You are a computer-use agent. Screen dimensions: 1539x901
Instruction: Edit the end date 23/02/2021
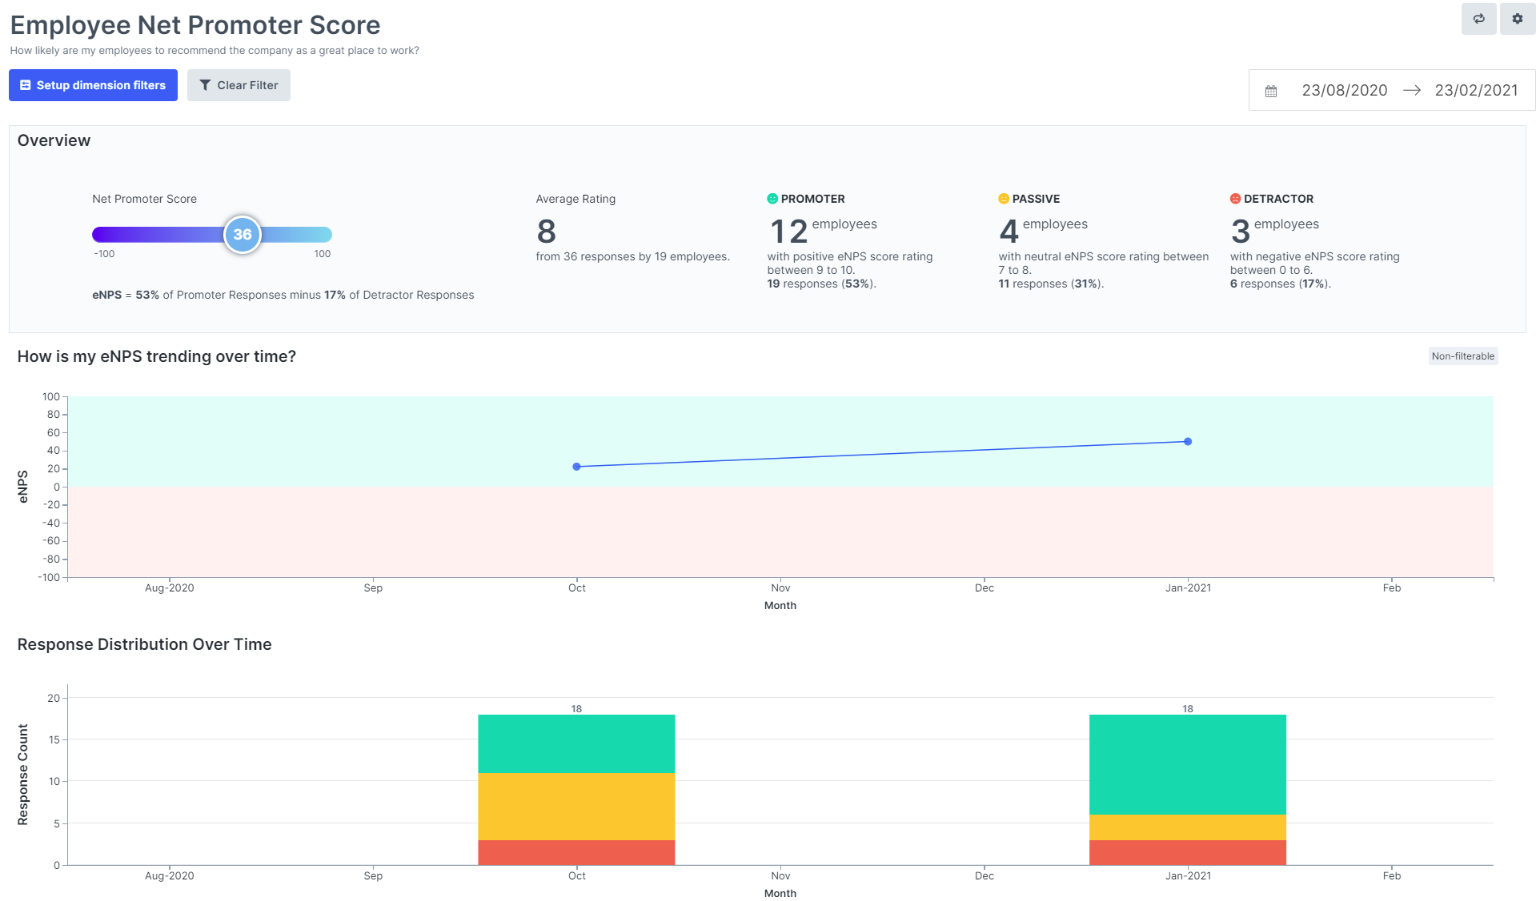[x=1475, y=91]
